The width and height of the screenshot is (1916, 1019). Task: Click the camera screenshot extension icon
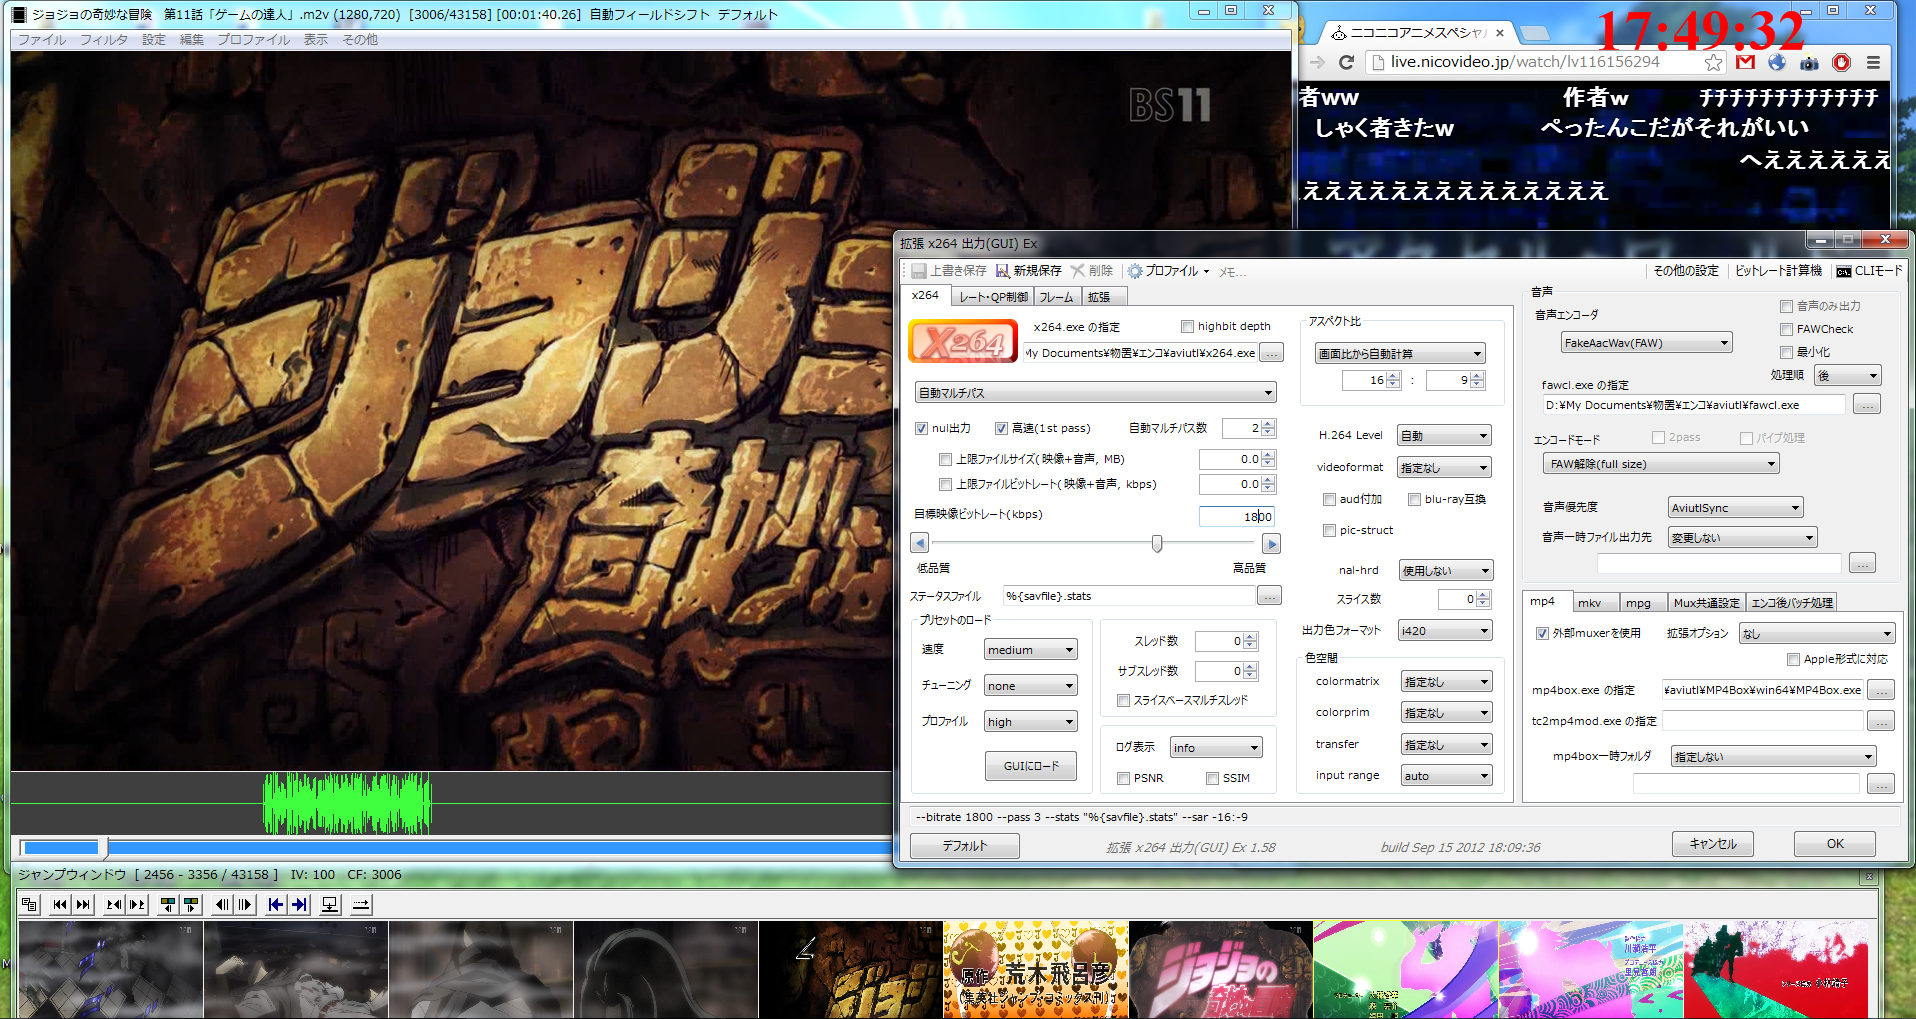tap(1809, 63)
